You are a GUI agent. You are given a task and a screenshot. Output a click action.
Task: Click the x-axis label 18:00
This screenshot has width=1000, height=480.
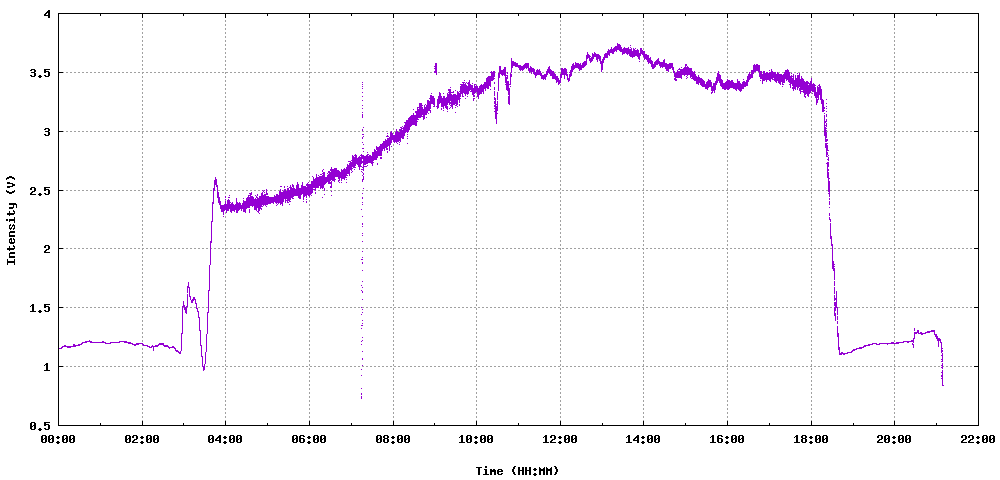pyautogui.click(x=811, y=439)
